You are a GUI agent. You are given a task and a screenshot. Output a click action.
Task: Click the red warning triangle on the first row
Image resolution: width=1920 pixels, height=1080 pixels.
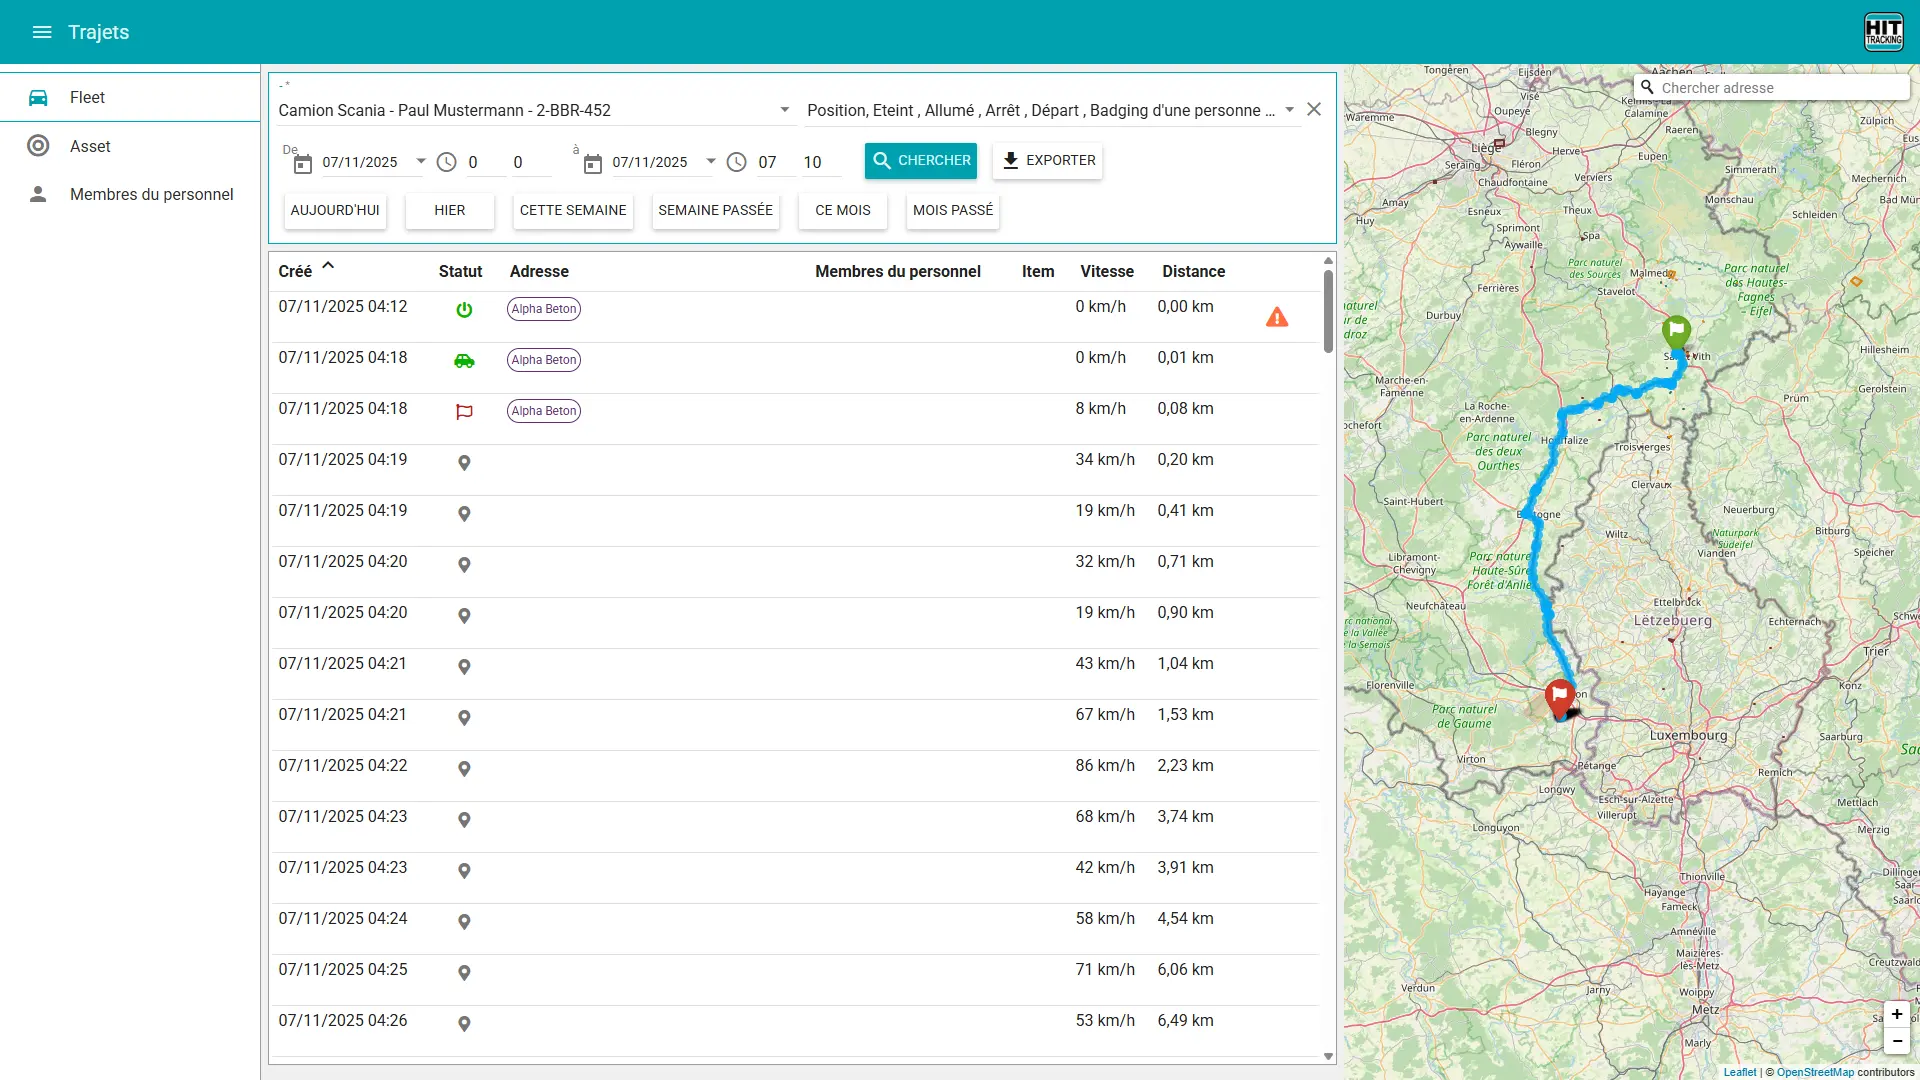point(1279,317)
